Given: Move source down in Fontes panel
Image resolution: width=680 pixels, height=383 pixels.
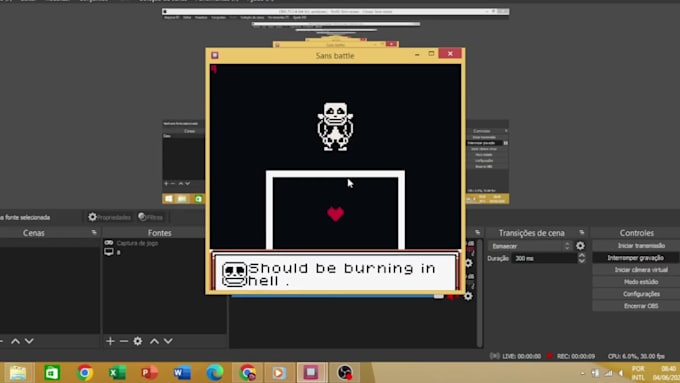Looking at the screenshot, I should click(168, 341).
